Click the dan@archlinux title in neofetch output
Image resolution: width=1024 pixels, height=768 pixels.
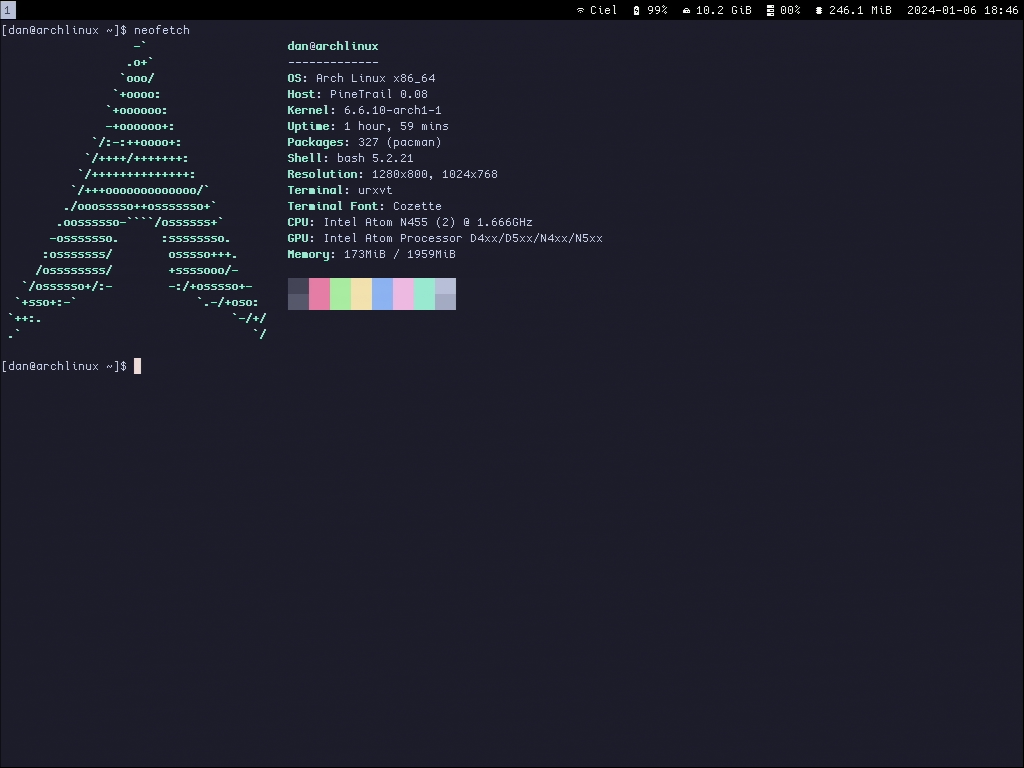click(333, 46)
